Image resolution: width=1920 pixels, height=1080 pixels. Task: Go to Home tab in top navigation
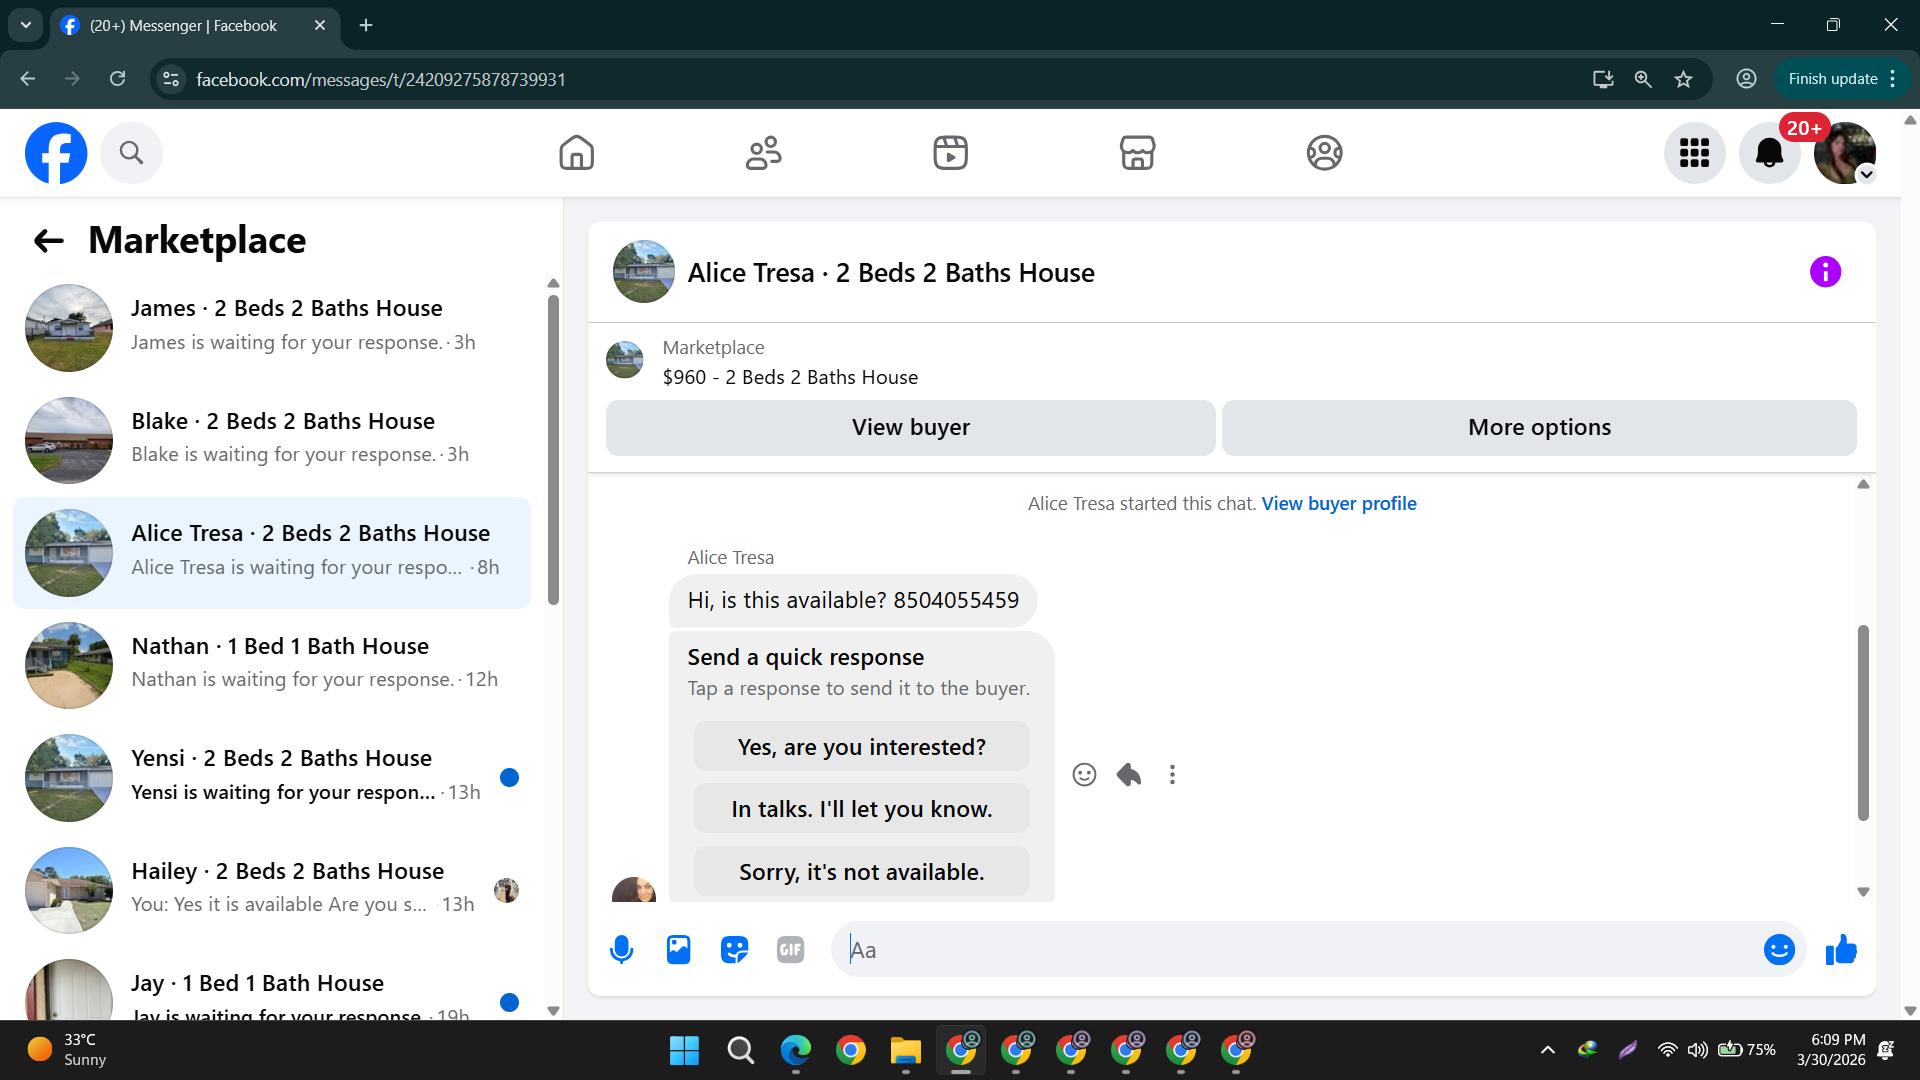pyautogui.click(x=576, y=153)
